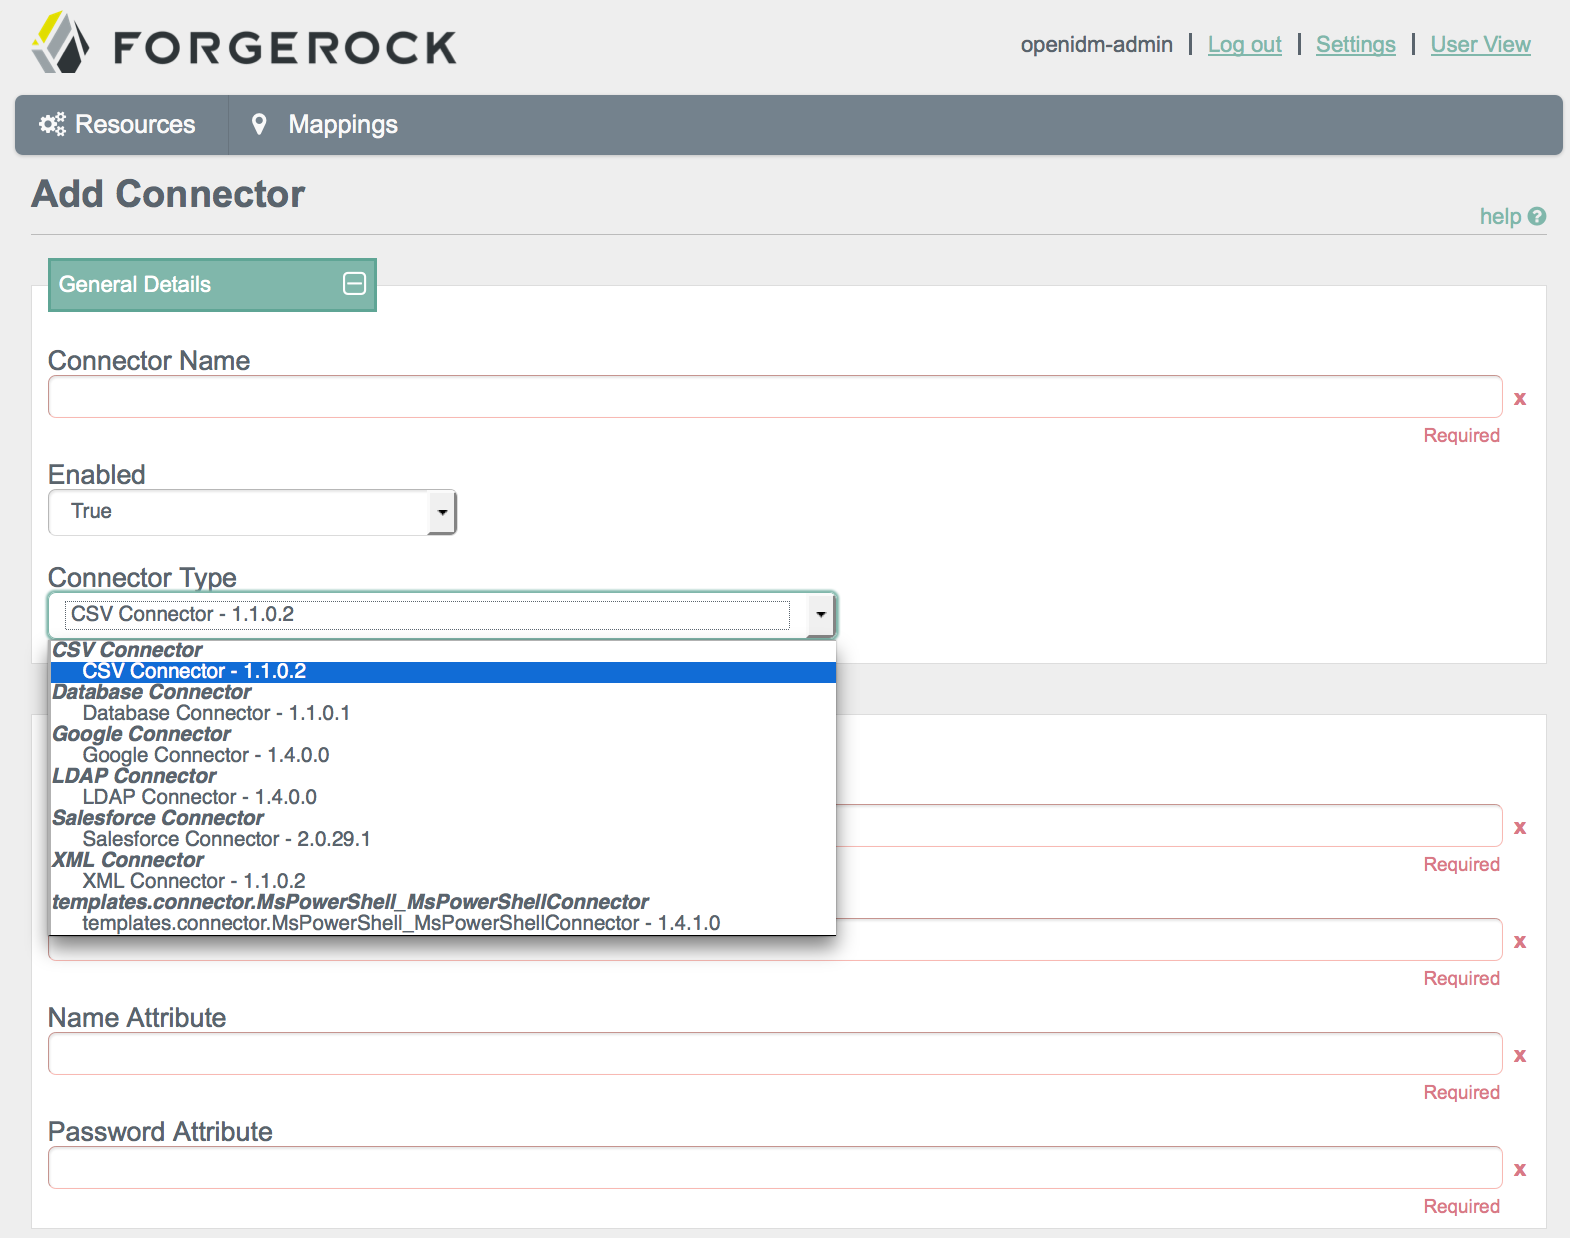Select XML Connector - 1.1.0.2 option
1570x1238 pixels.
443,881
